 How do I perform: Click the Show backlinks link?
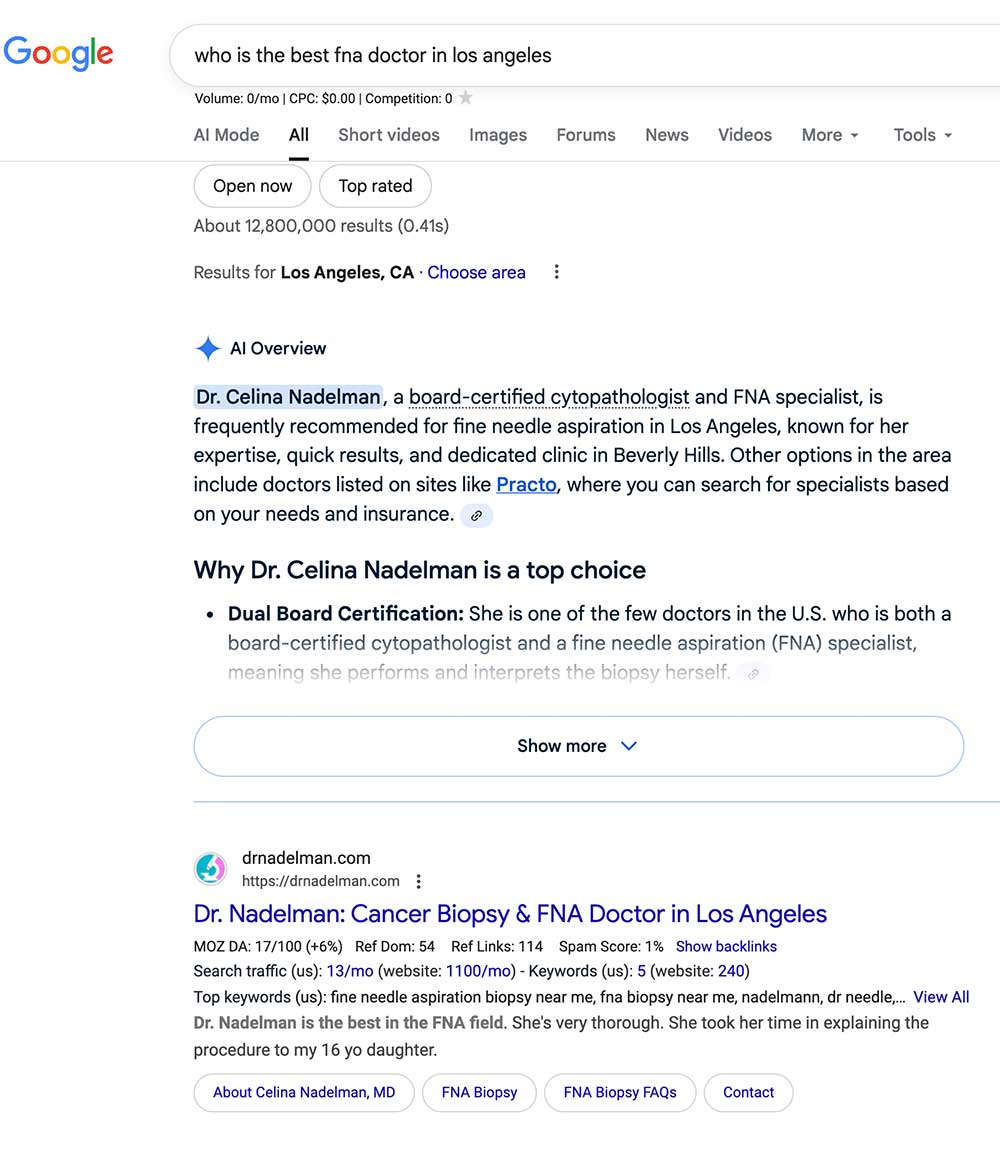pyautogui.click(x=726, y=946)
